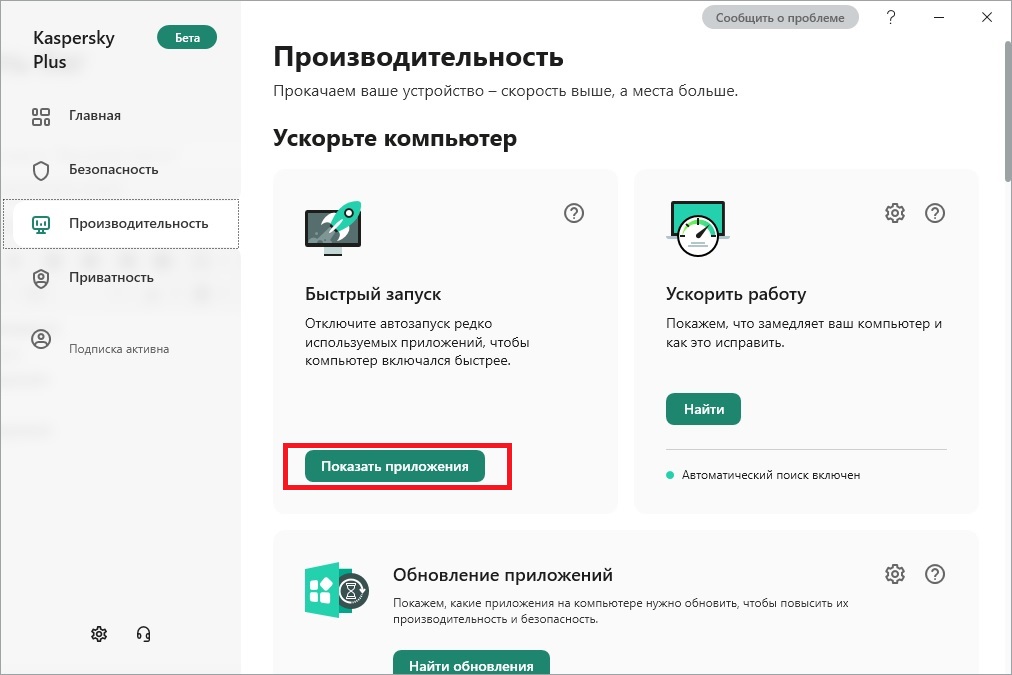Click the Обновление приложений icon
Viewport: 1012px width, 675px height.
[x=336, y=590]
